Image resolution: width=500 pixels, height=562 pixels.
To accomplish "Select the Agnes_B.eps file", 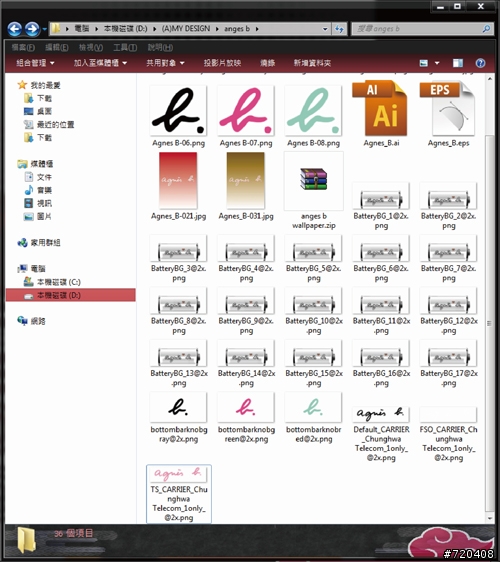I will click(448, 114).
